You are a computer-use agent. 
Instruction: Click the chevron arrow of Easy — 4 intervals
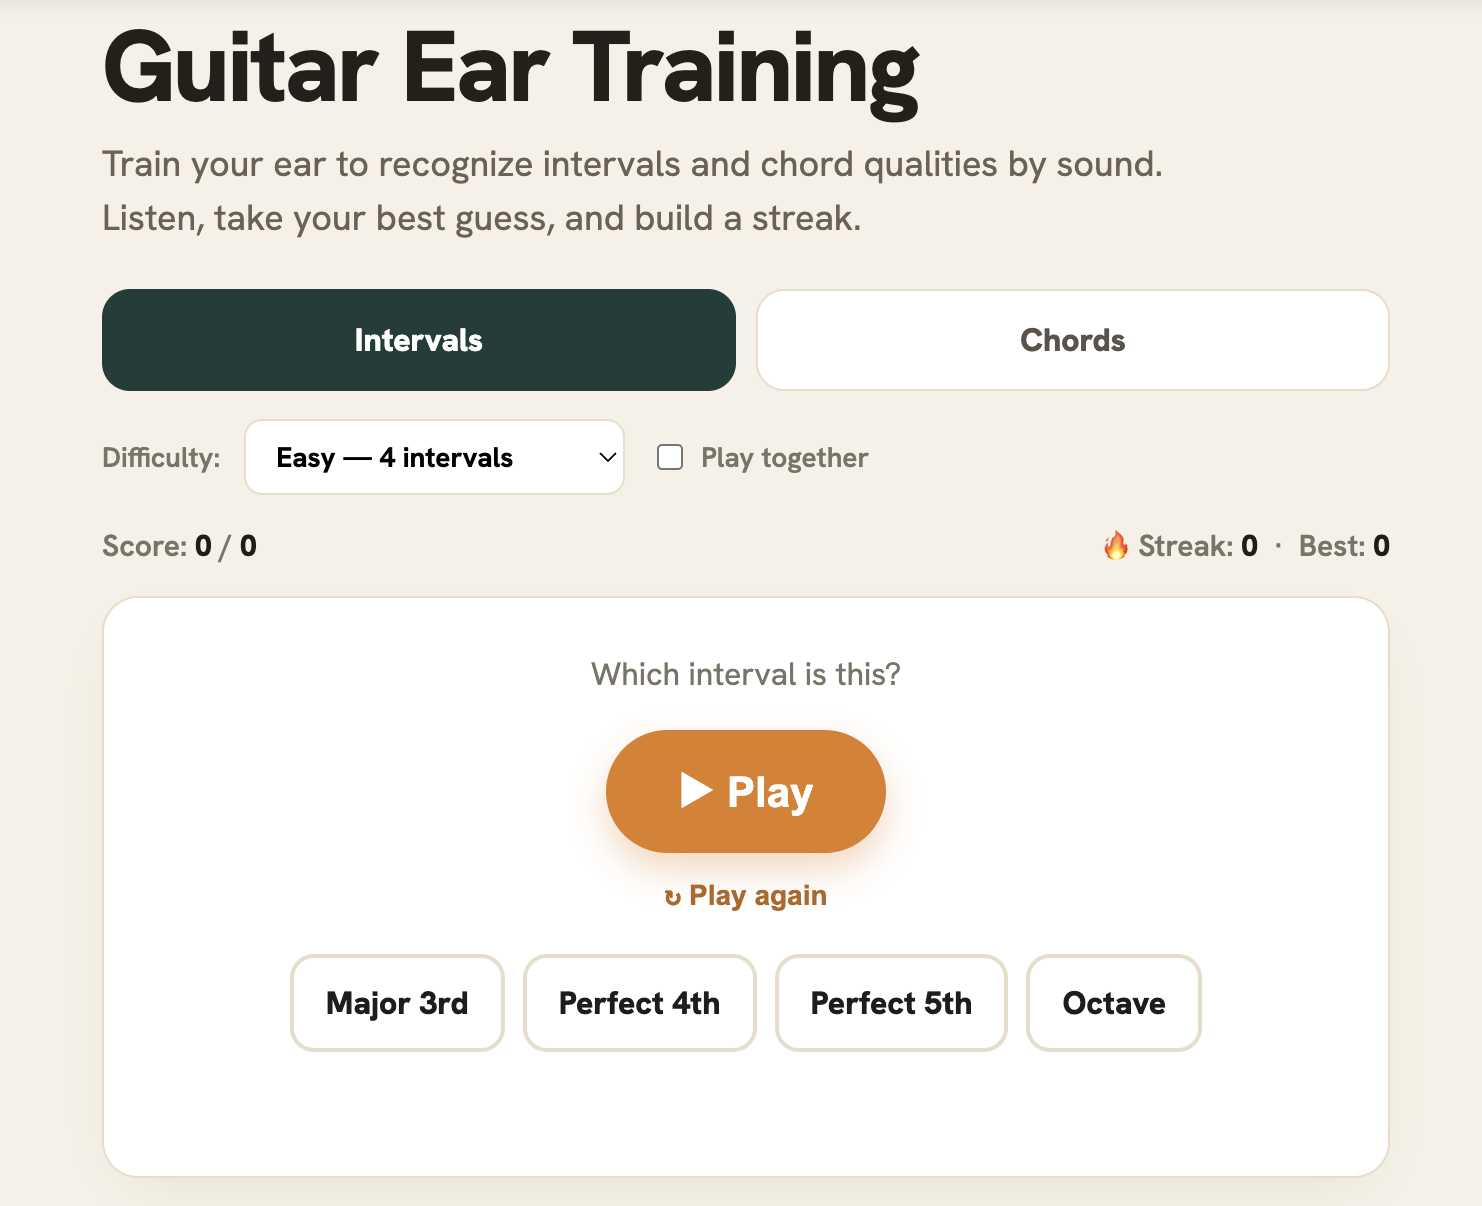(x=607, y=457)
